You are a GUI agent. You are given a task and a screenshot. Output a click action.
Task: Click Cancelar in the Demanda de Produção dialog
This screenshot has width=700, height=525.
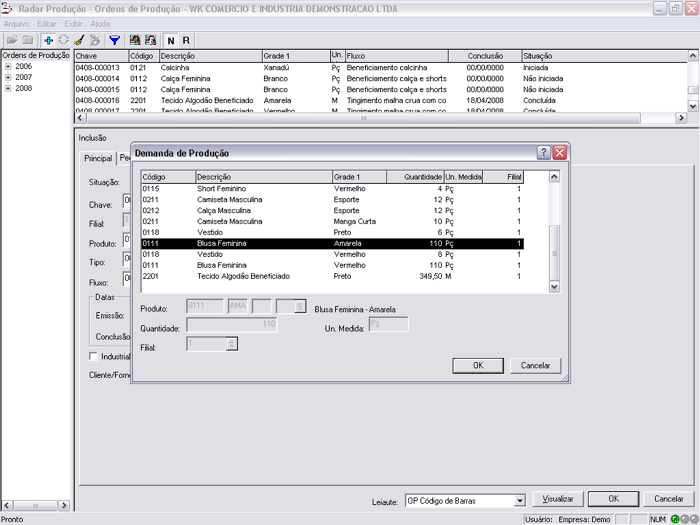536,365
